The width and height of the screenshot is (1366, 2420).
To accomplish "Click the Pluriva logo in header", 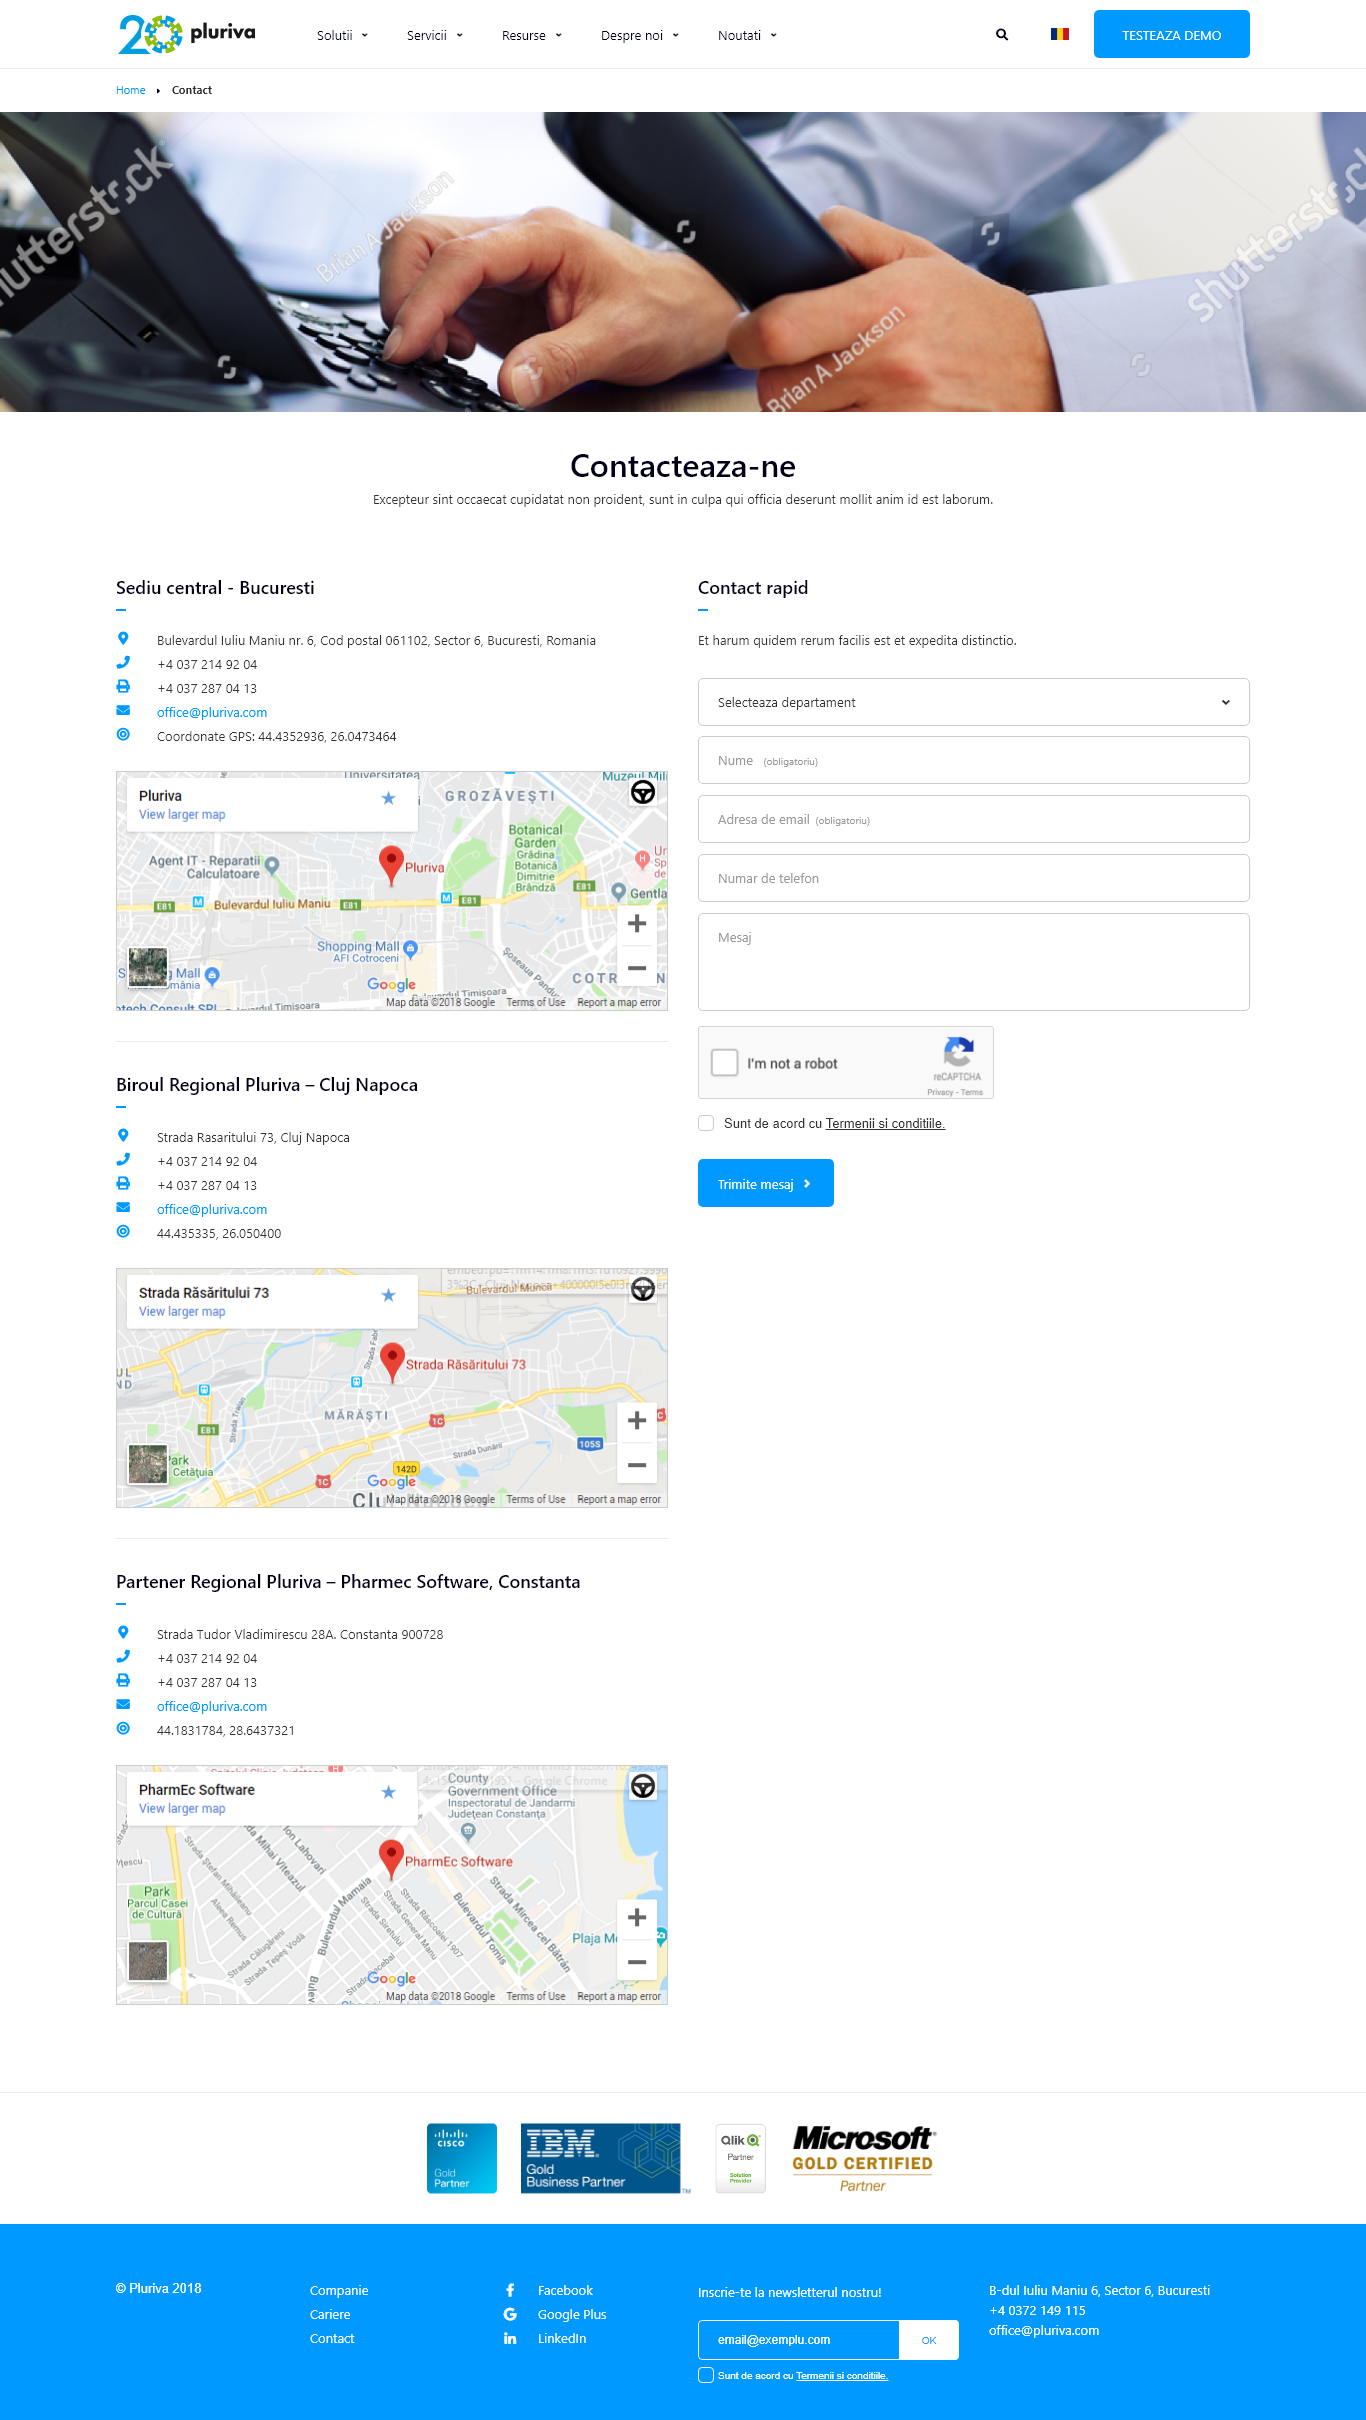I will point(187,34).
